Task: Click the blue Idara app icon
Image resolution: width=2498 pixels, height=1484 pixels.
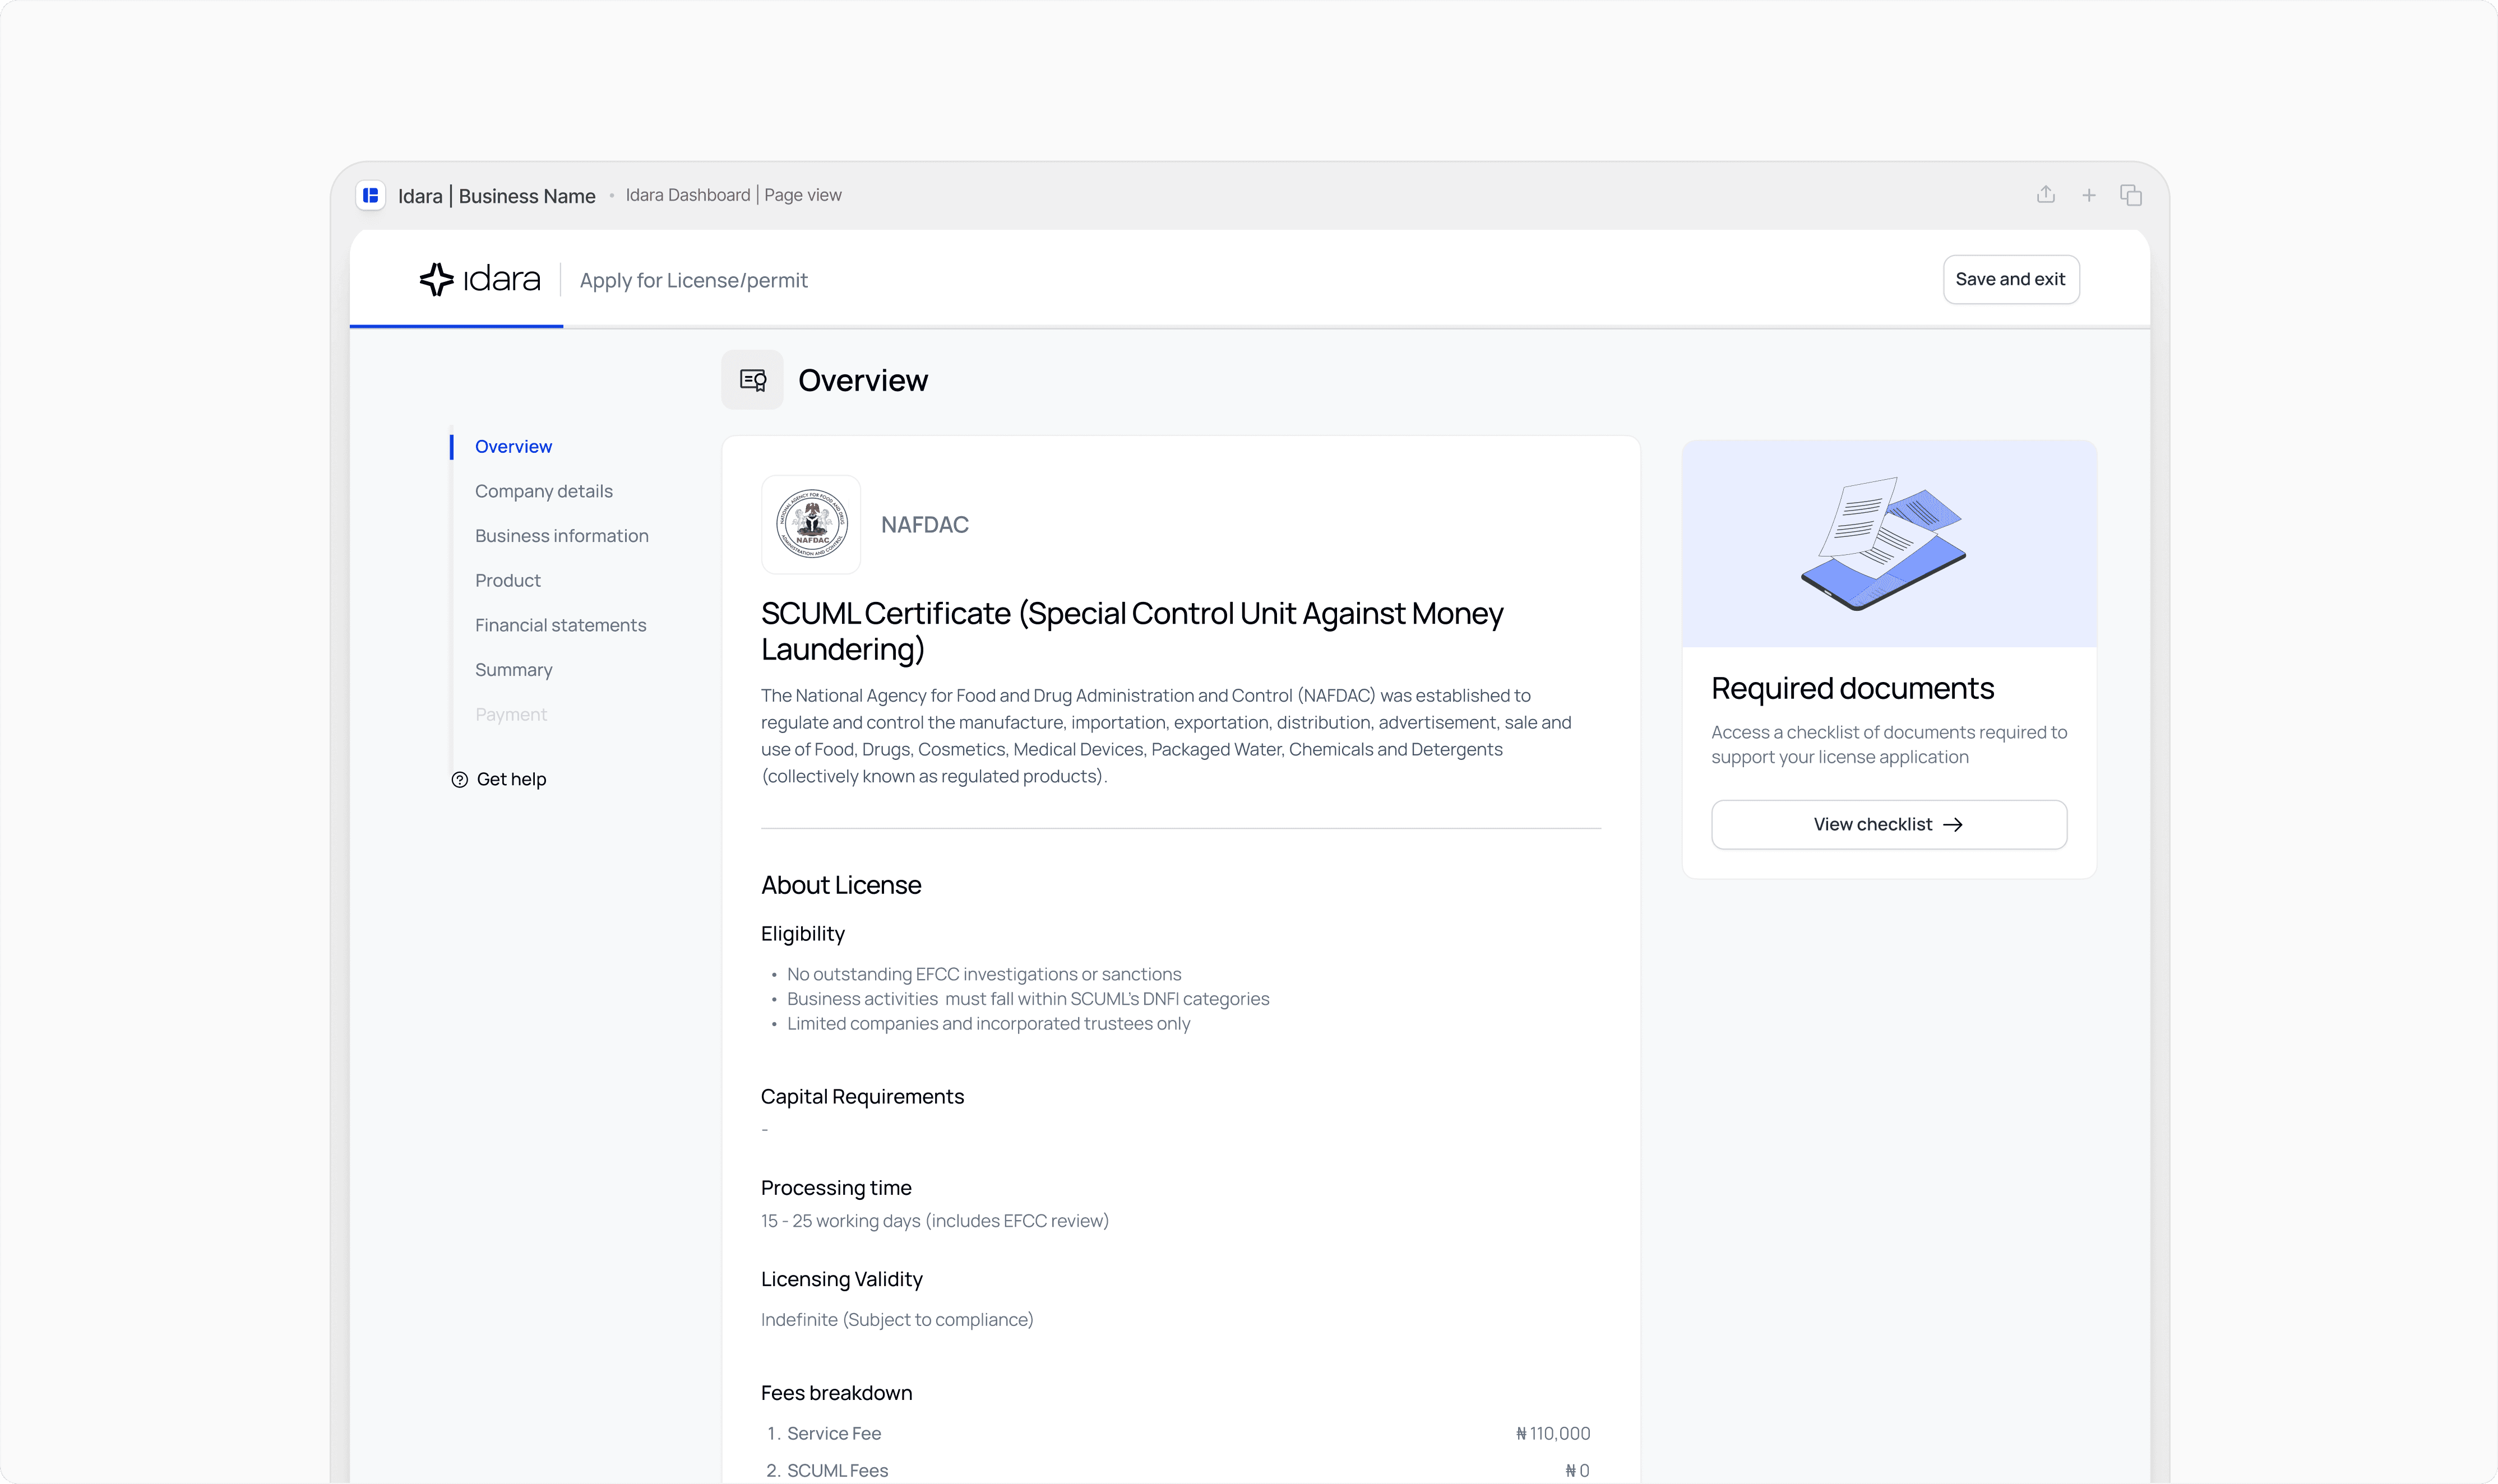Action: [x=371, y=195]
